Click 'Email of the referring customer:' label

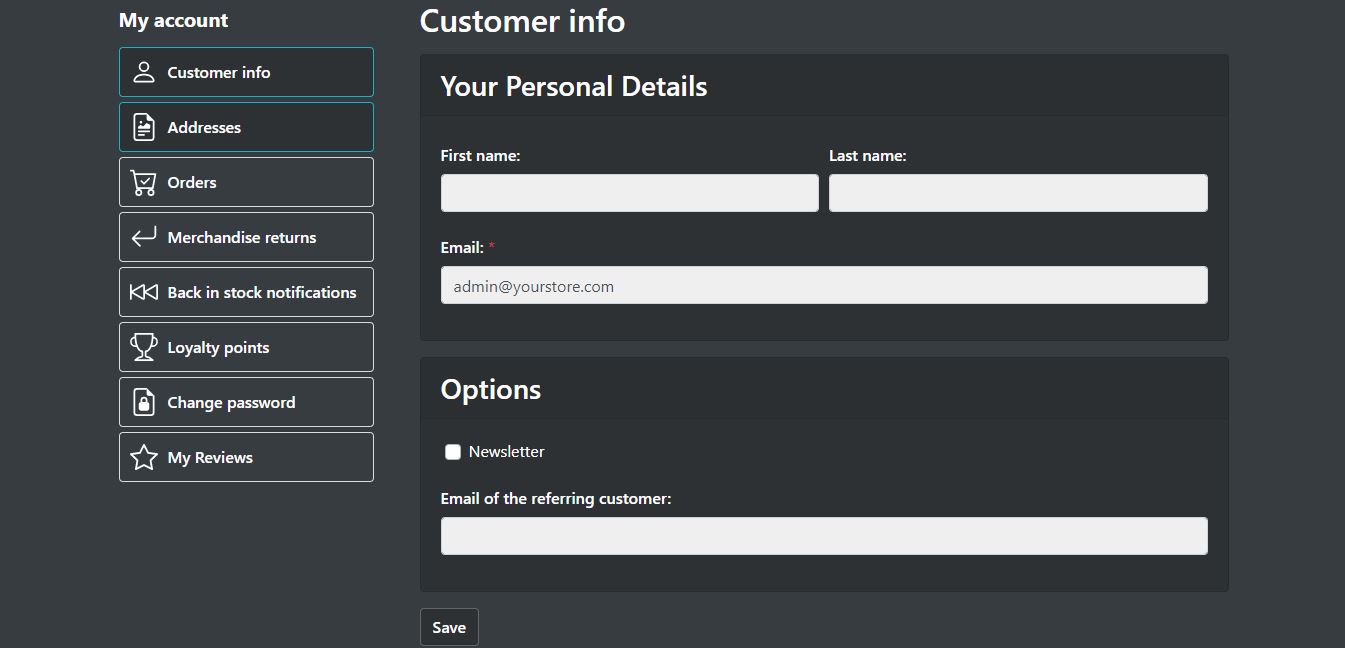(556, 499)
